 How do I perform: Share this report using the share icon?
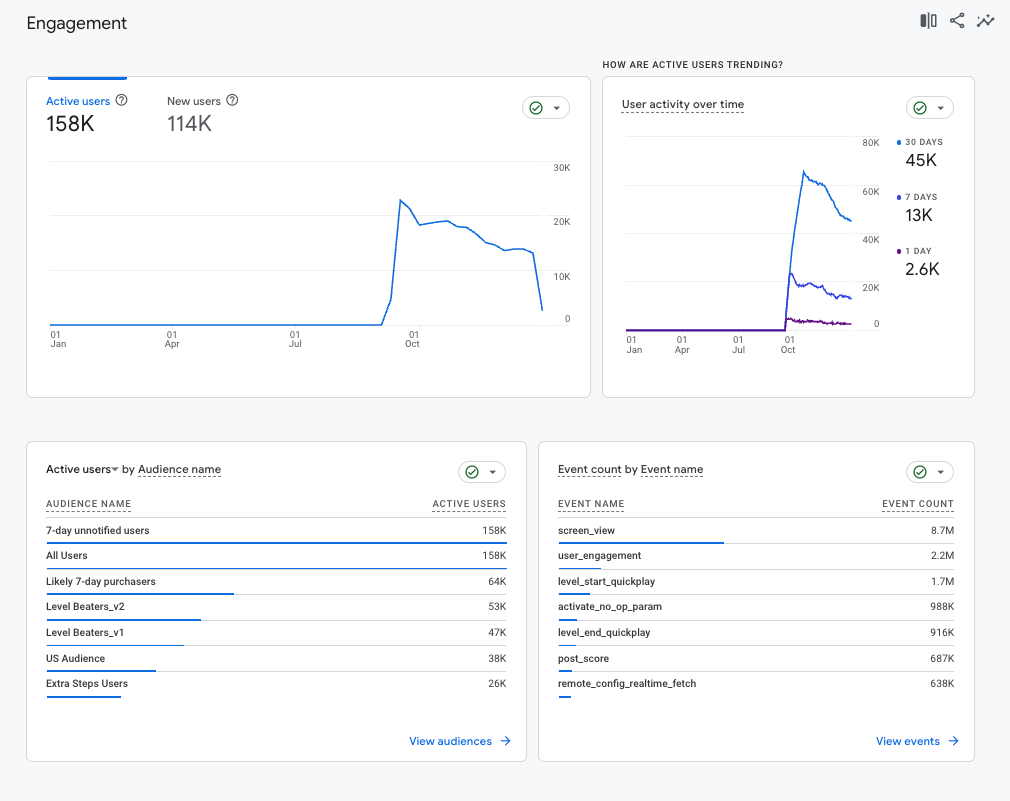[956, 20]
